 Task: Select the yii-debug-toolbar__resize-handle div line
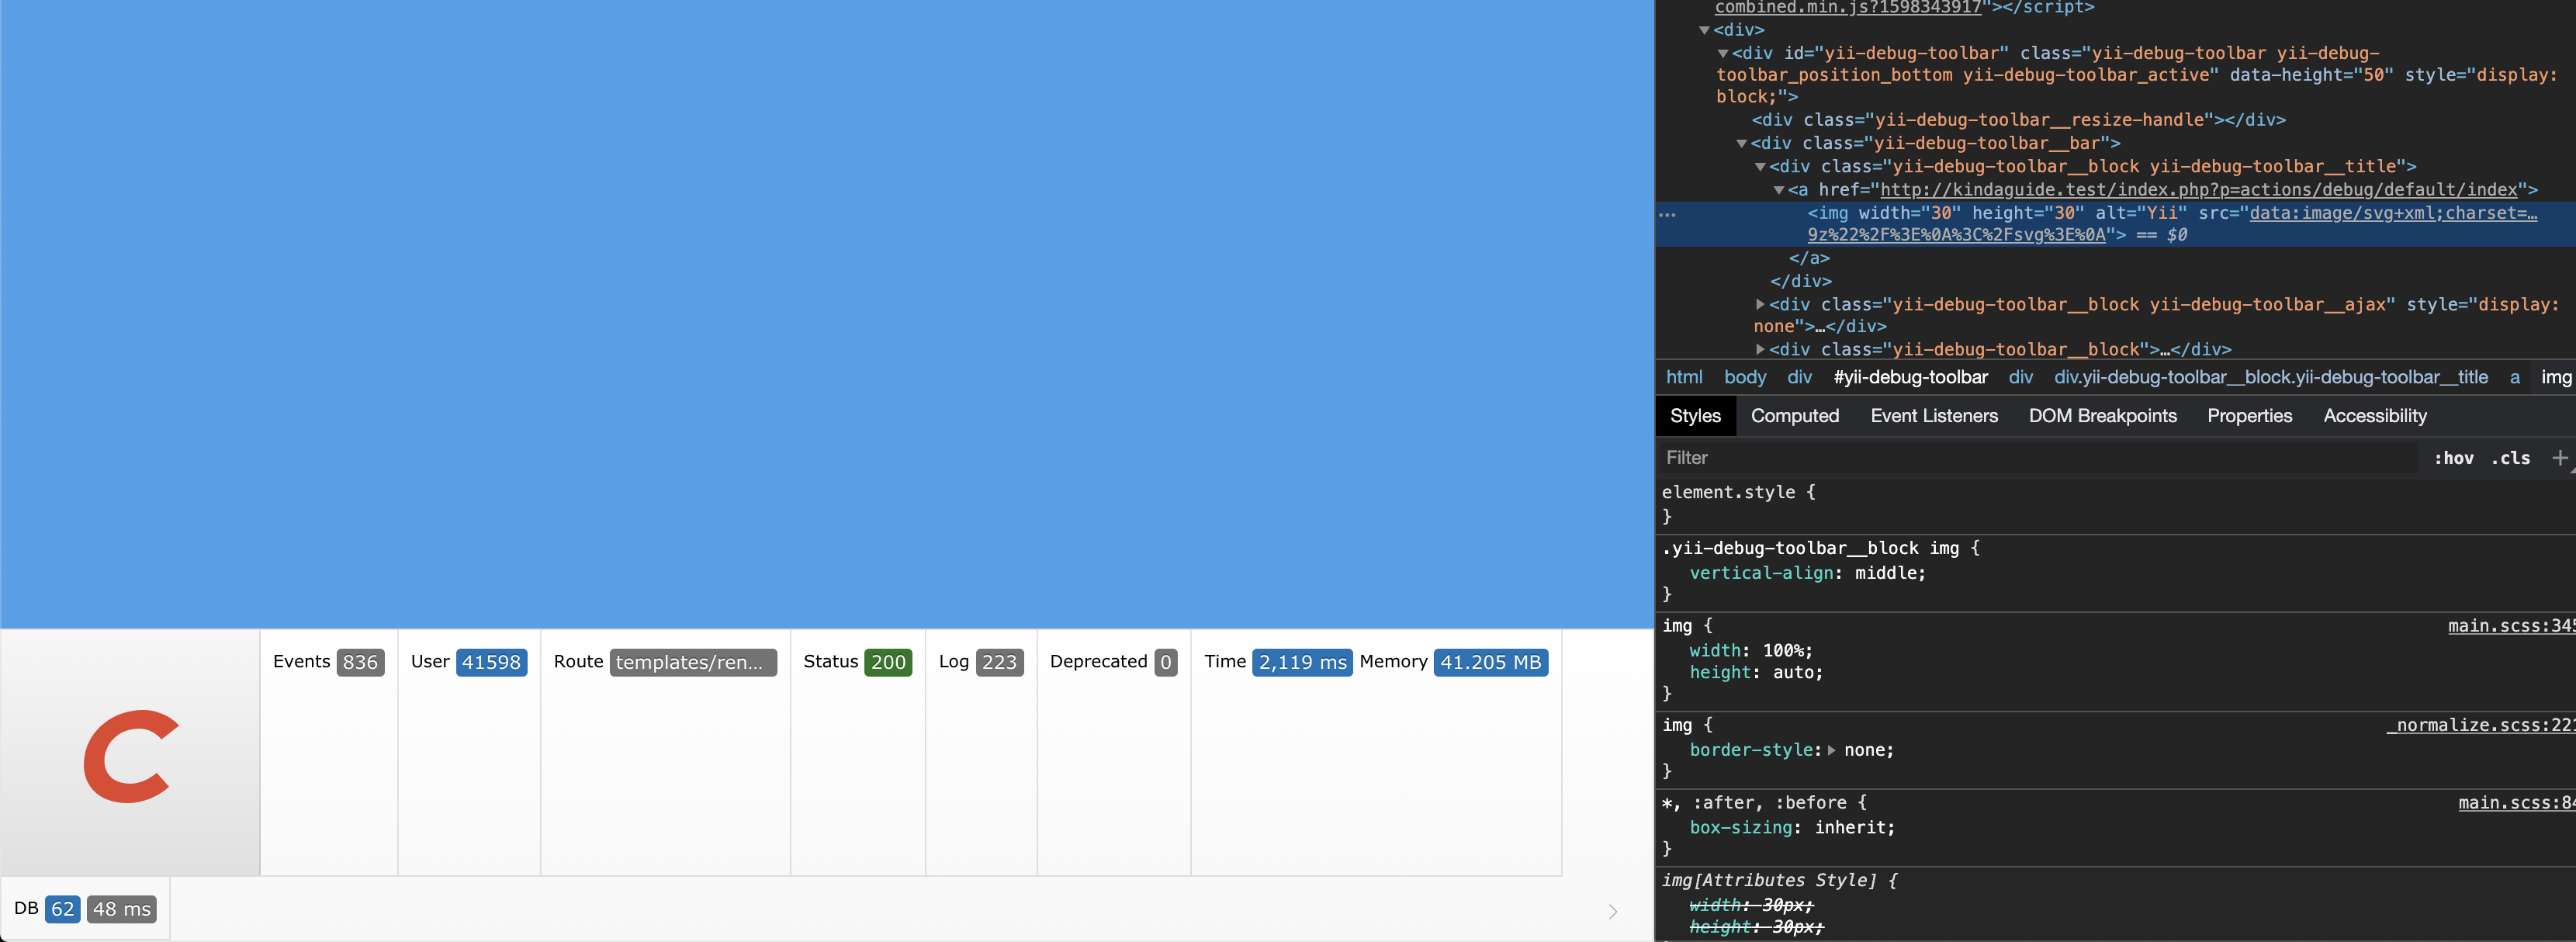2018,120
